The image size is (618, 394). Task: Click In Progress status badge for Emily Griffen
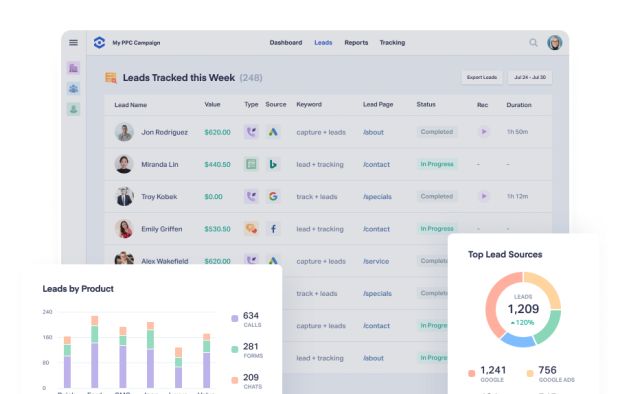(x=437, y=229)
